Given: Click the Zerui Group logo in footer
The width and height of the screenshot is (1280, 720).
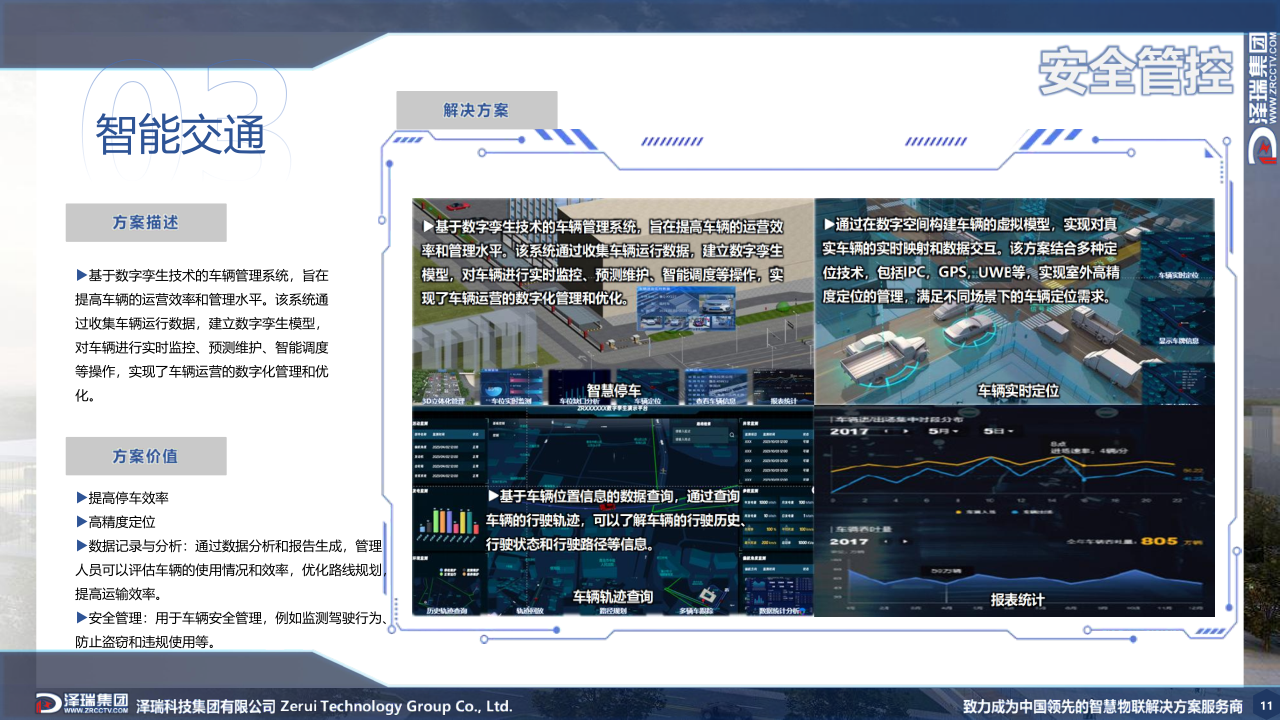Looking at the screenshot, I should [x=82, y=703].
